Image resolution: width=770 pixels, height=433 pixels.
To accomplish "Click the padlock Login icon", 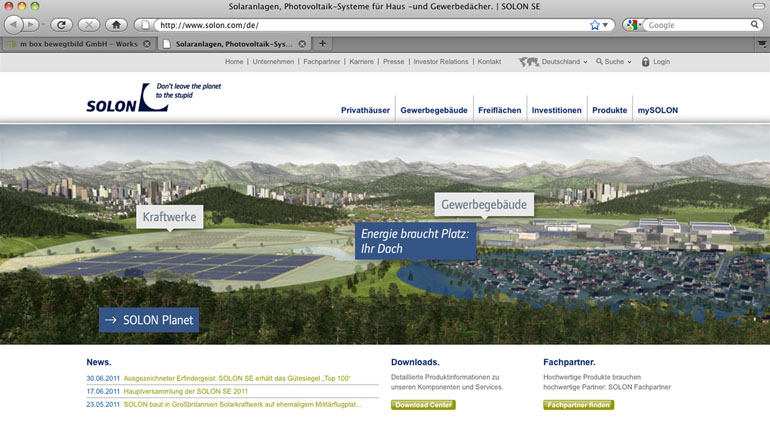I will (x=645, y=62).
